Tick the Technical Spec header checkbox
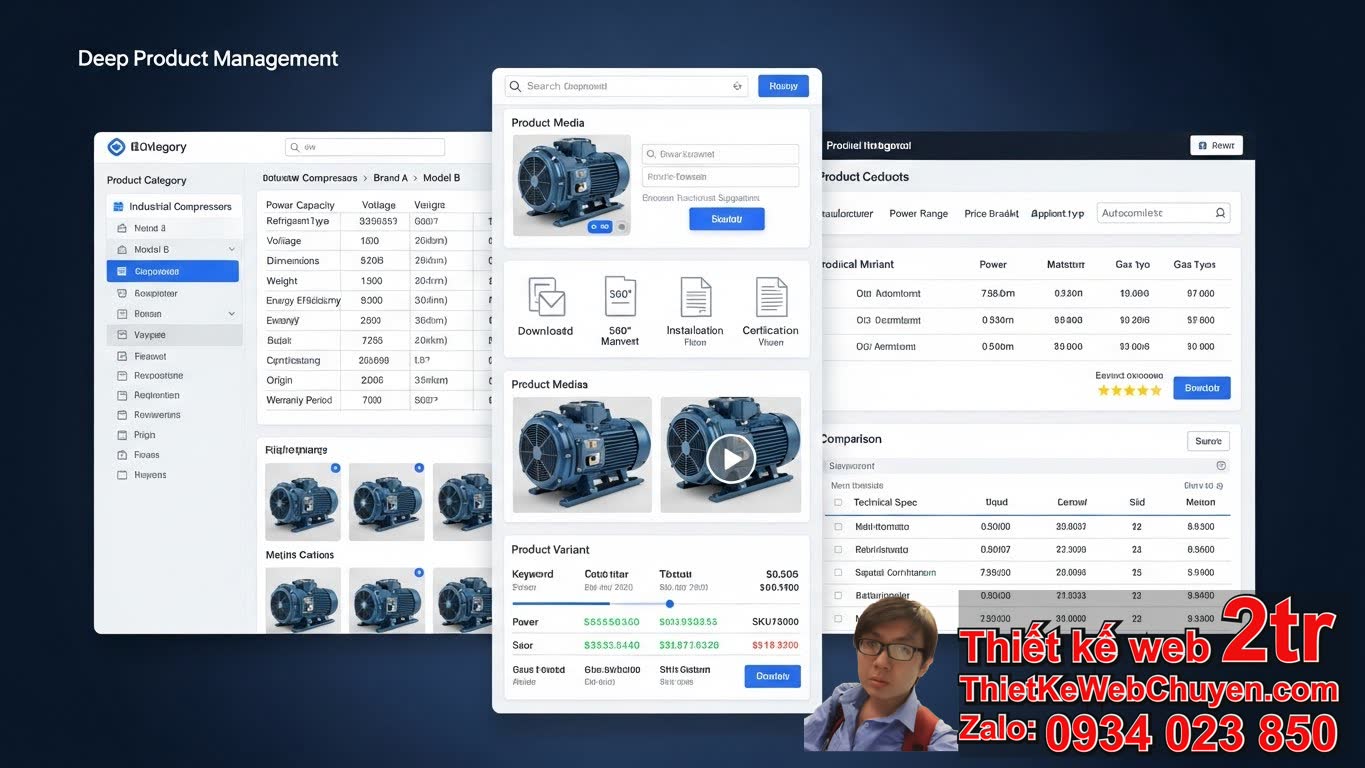Image resolution: width=1365 pixels, height=768 pixels. tap(838, 503)
